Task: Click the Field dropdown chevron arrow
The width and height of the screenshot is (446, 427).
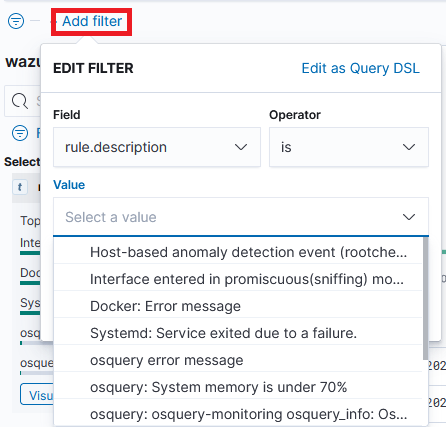Action: 241,147
